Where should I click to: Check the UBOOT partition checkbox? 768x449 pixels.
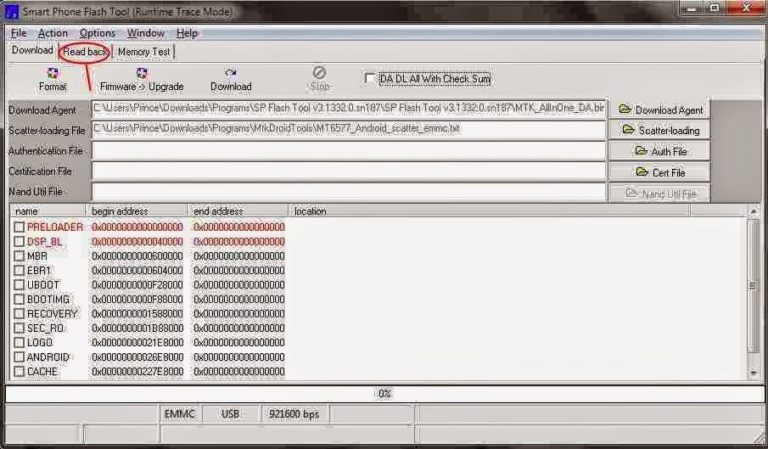tap(19, 285)
